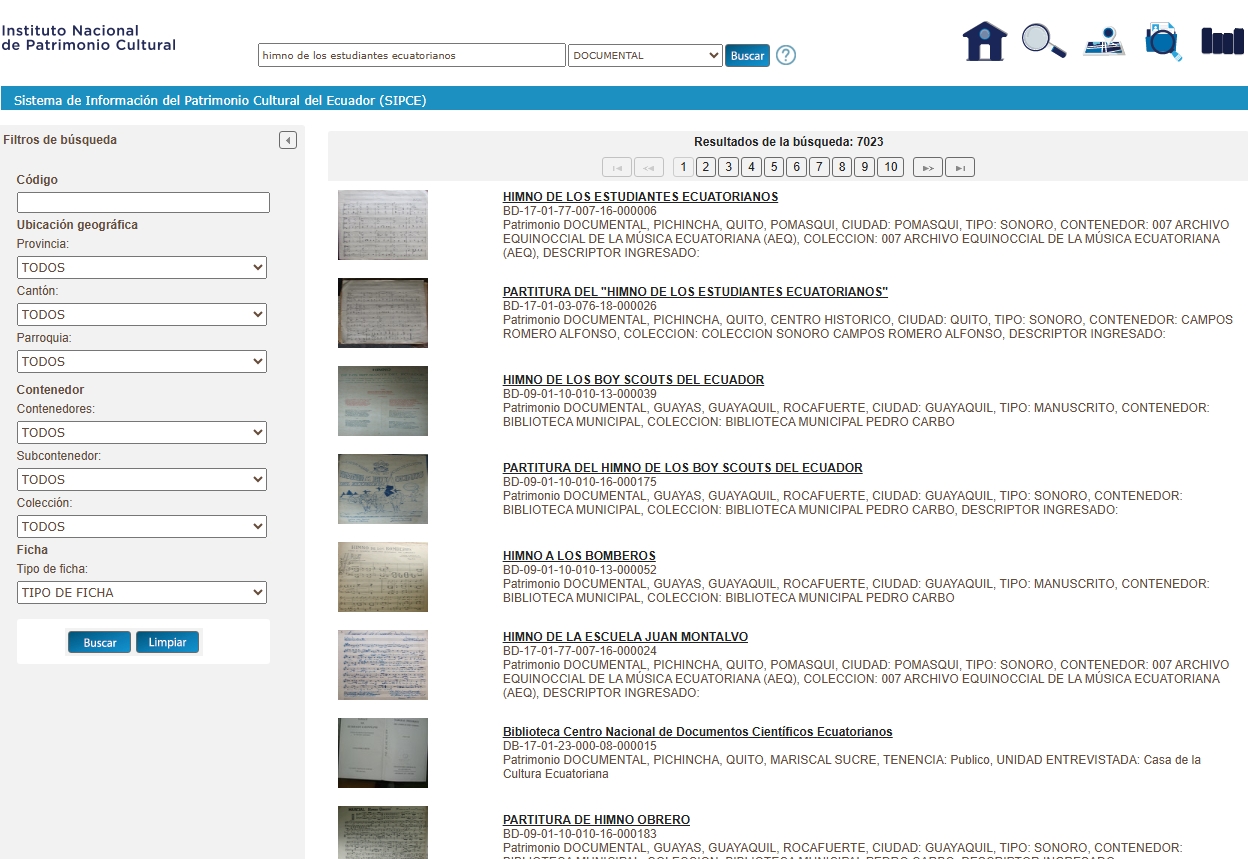Jump to the last results page
Image resolution: width=1248 pixels, height=859 pixels.
(x=960, y=168)
